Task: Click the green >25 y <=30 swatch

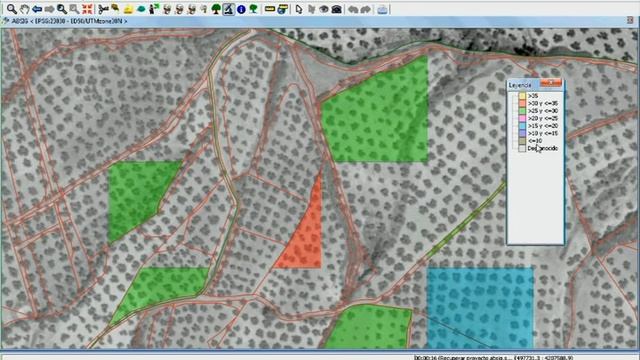Action: (x=522, y=111)
